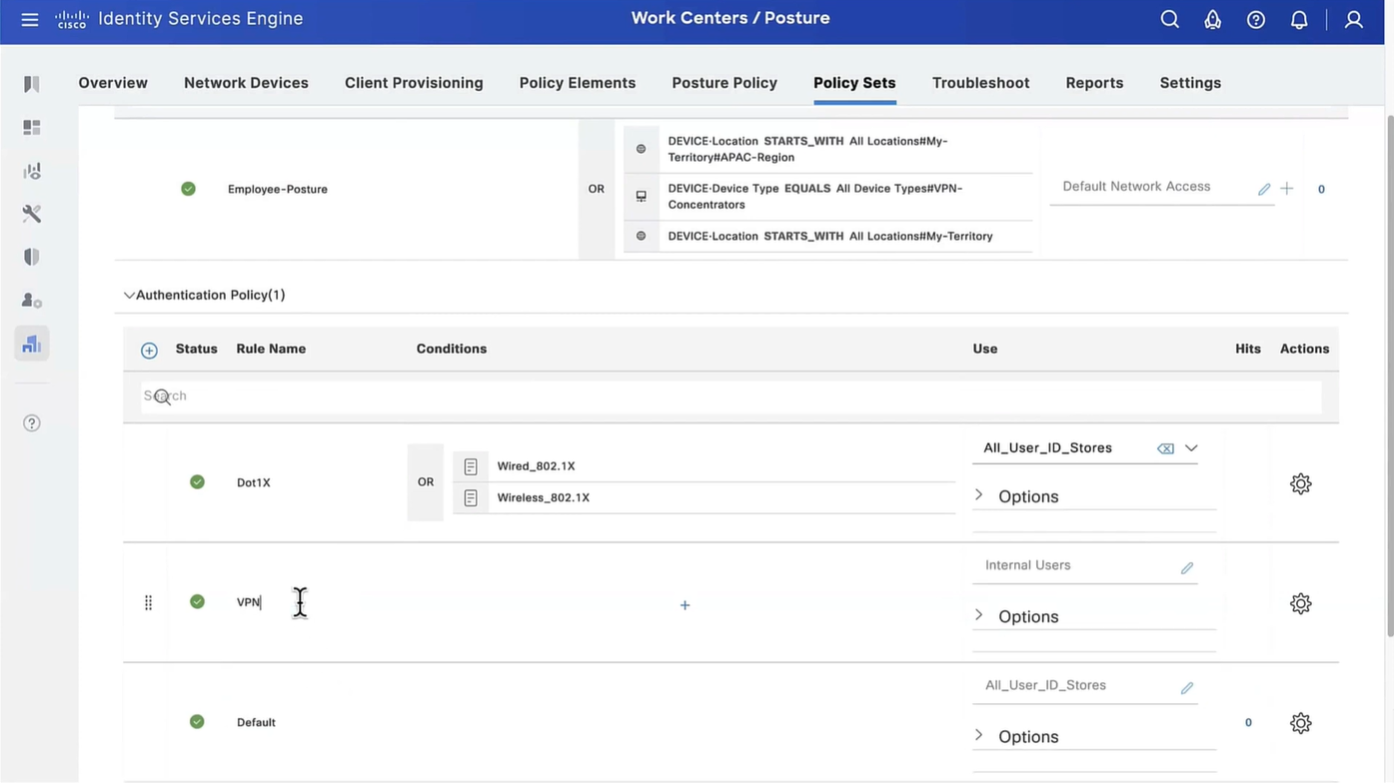The width and height of the screenshot is (1394, 783).
Task: Switch to the Posture Policy tab
Action: (x=724, y=83)
